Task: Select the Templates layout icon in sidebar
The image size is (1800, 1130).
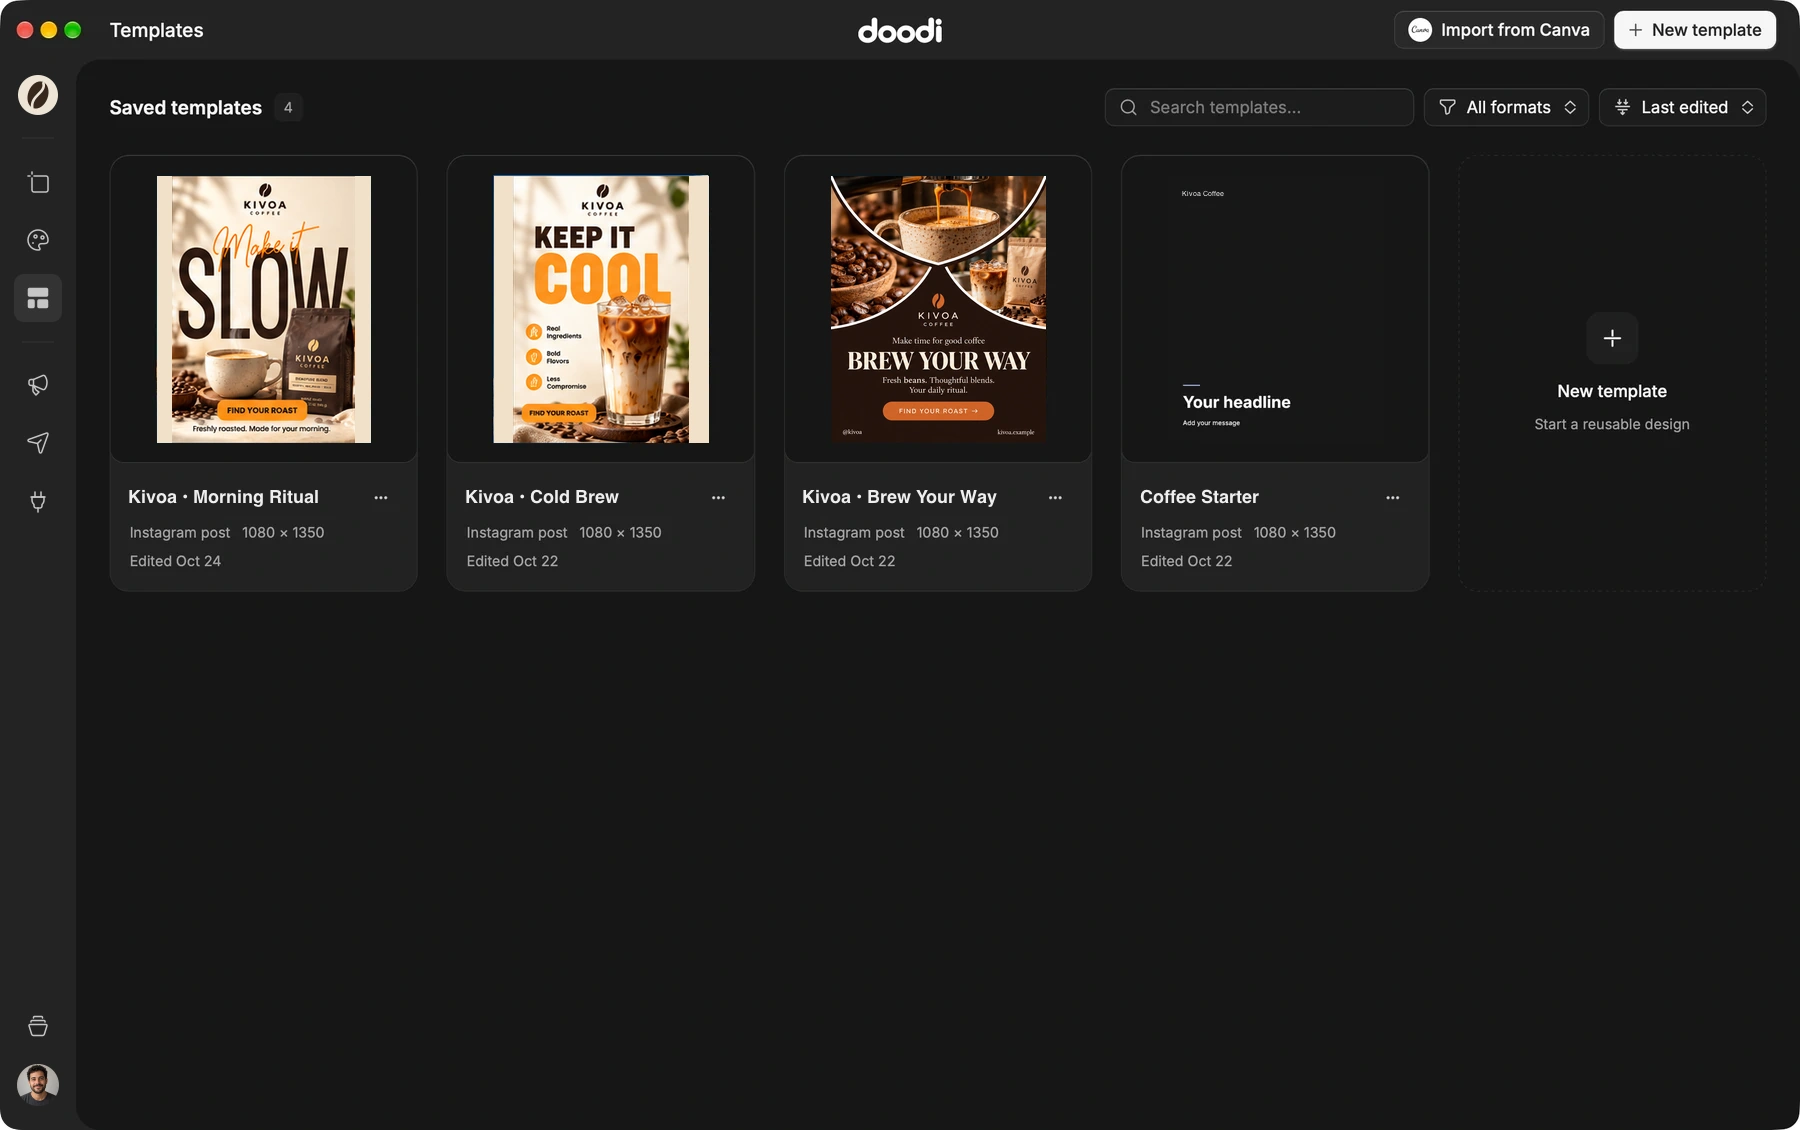Action: tap(38, 298)
